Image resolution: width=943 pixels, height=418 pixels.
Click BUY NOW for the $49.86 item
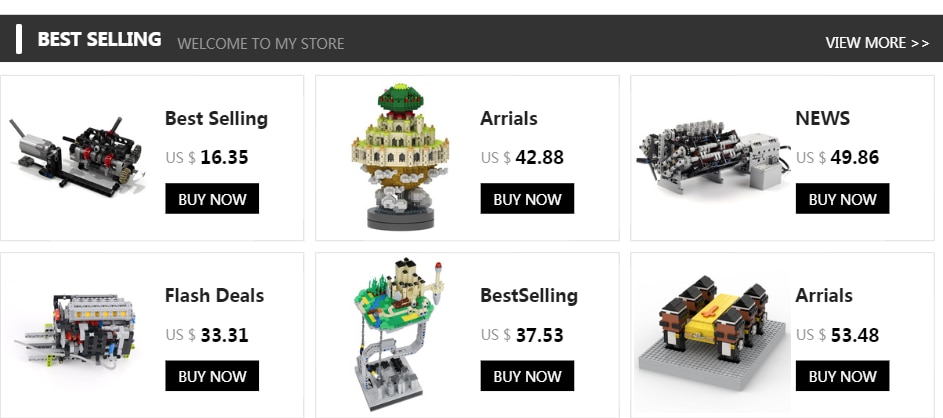(843, 198)
